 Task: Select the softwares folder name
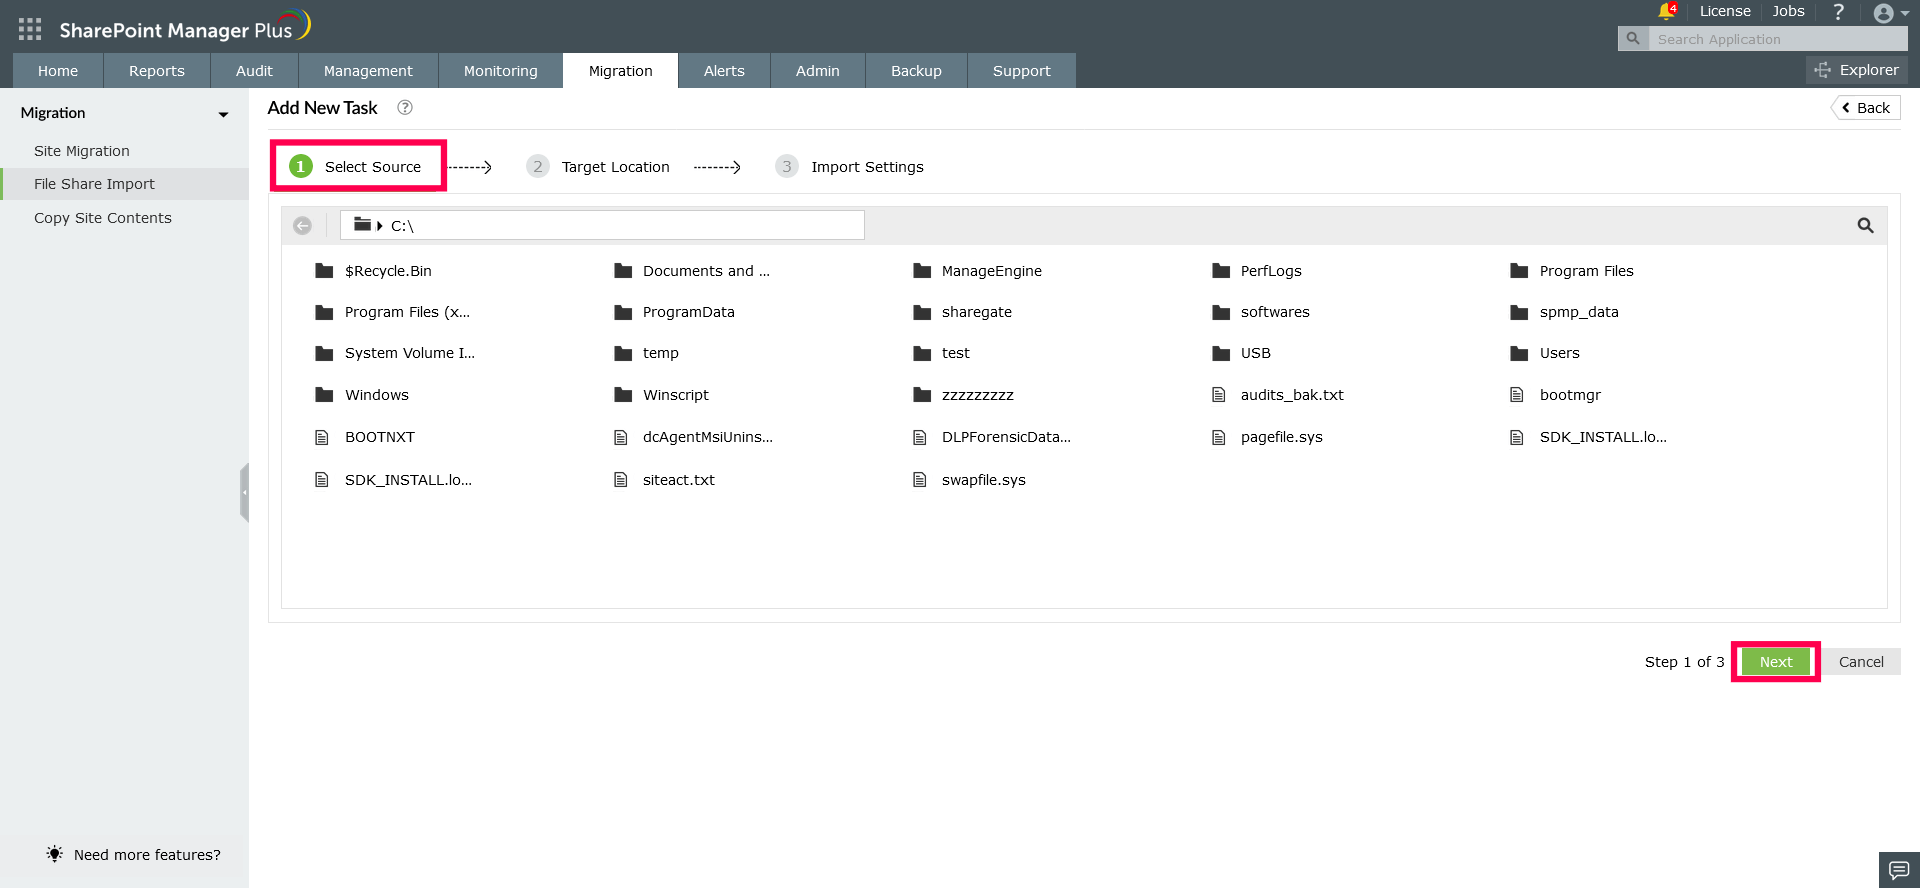tap(1275, 312)
